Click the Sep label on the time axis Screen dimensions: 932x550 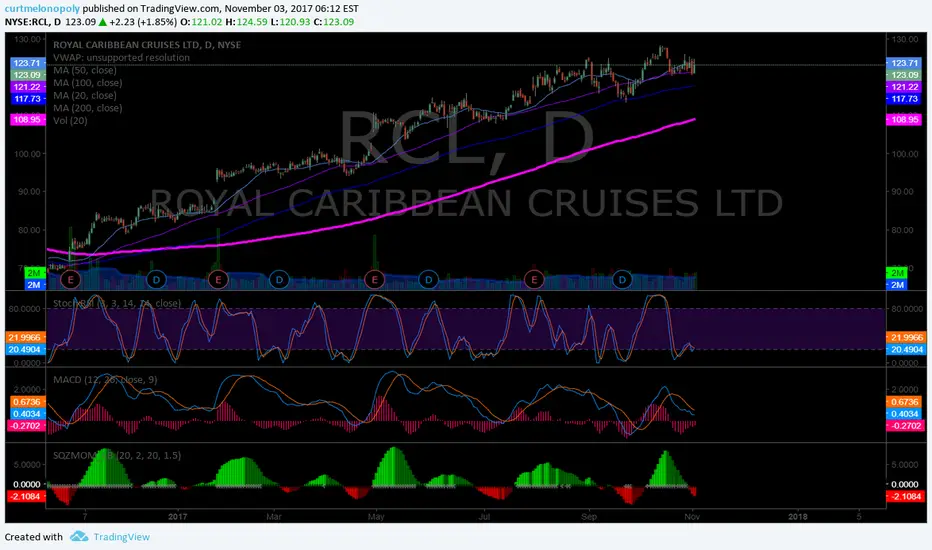click(x=589, y=517)
